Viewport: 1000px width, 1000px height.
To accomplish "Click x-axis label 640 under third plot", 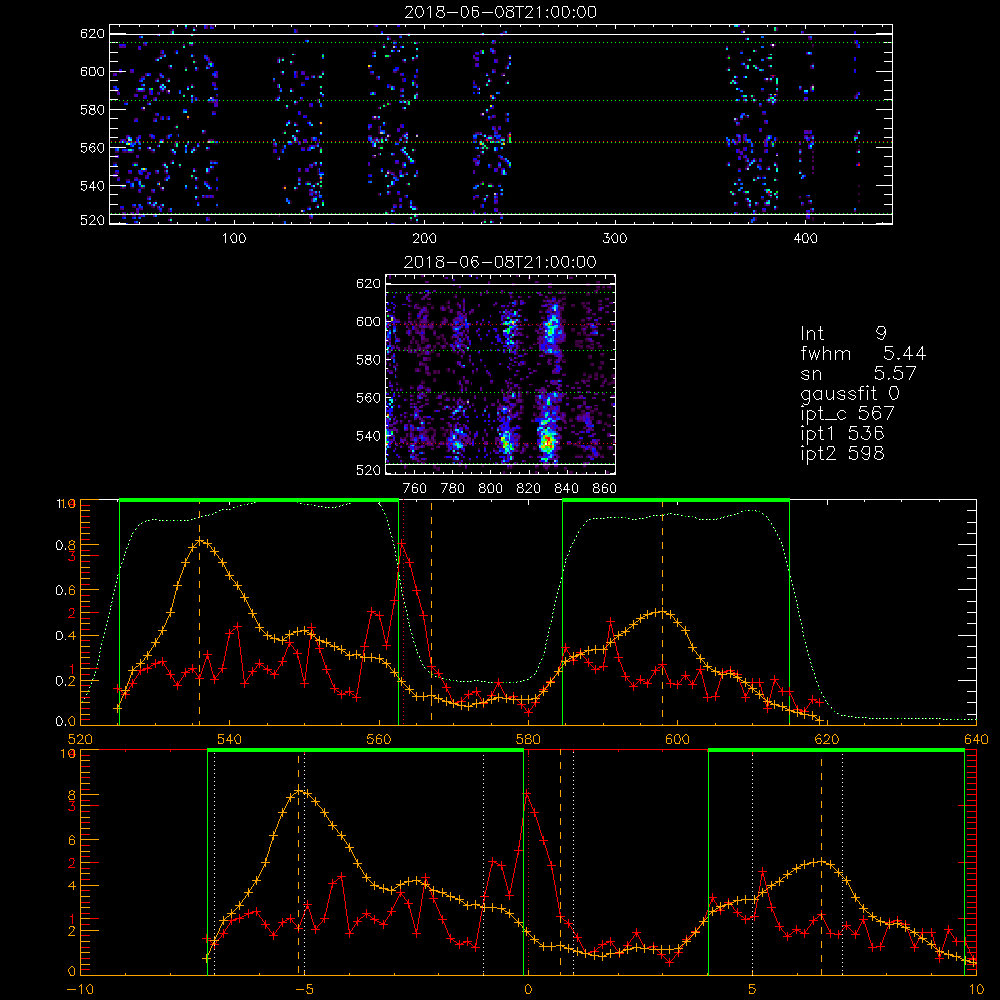I will click(x=976, y=739).
